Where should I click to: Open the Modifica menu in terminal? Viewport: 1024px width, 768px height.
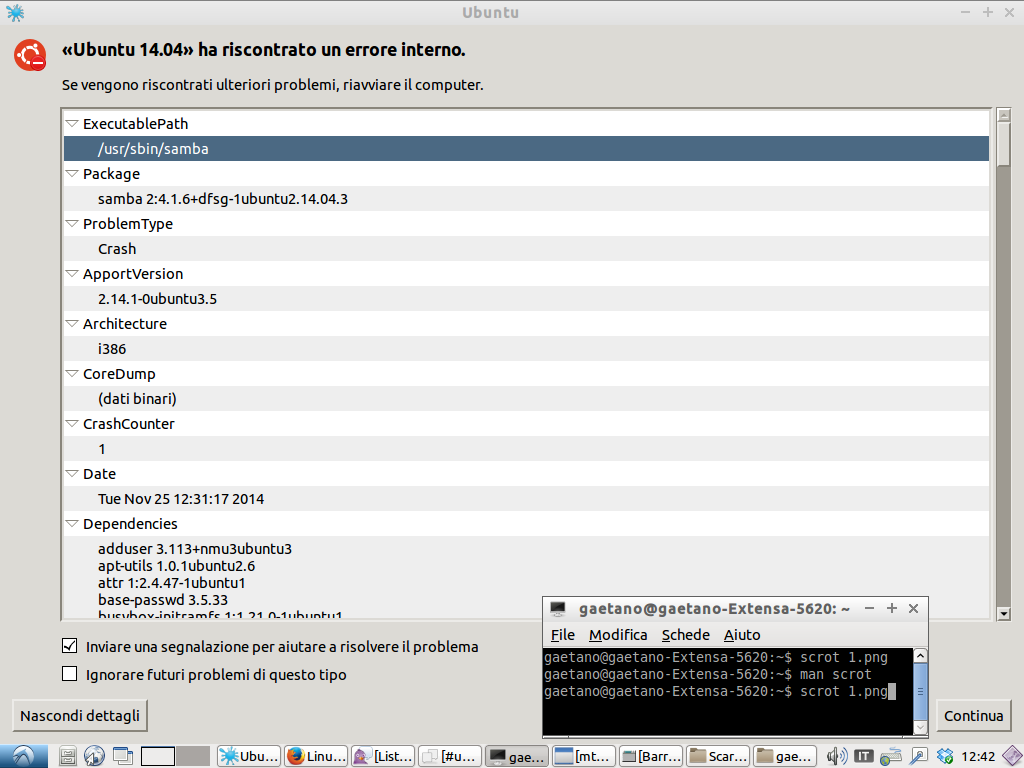pyautogui.click(x=617, y=635)
